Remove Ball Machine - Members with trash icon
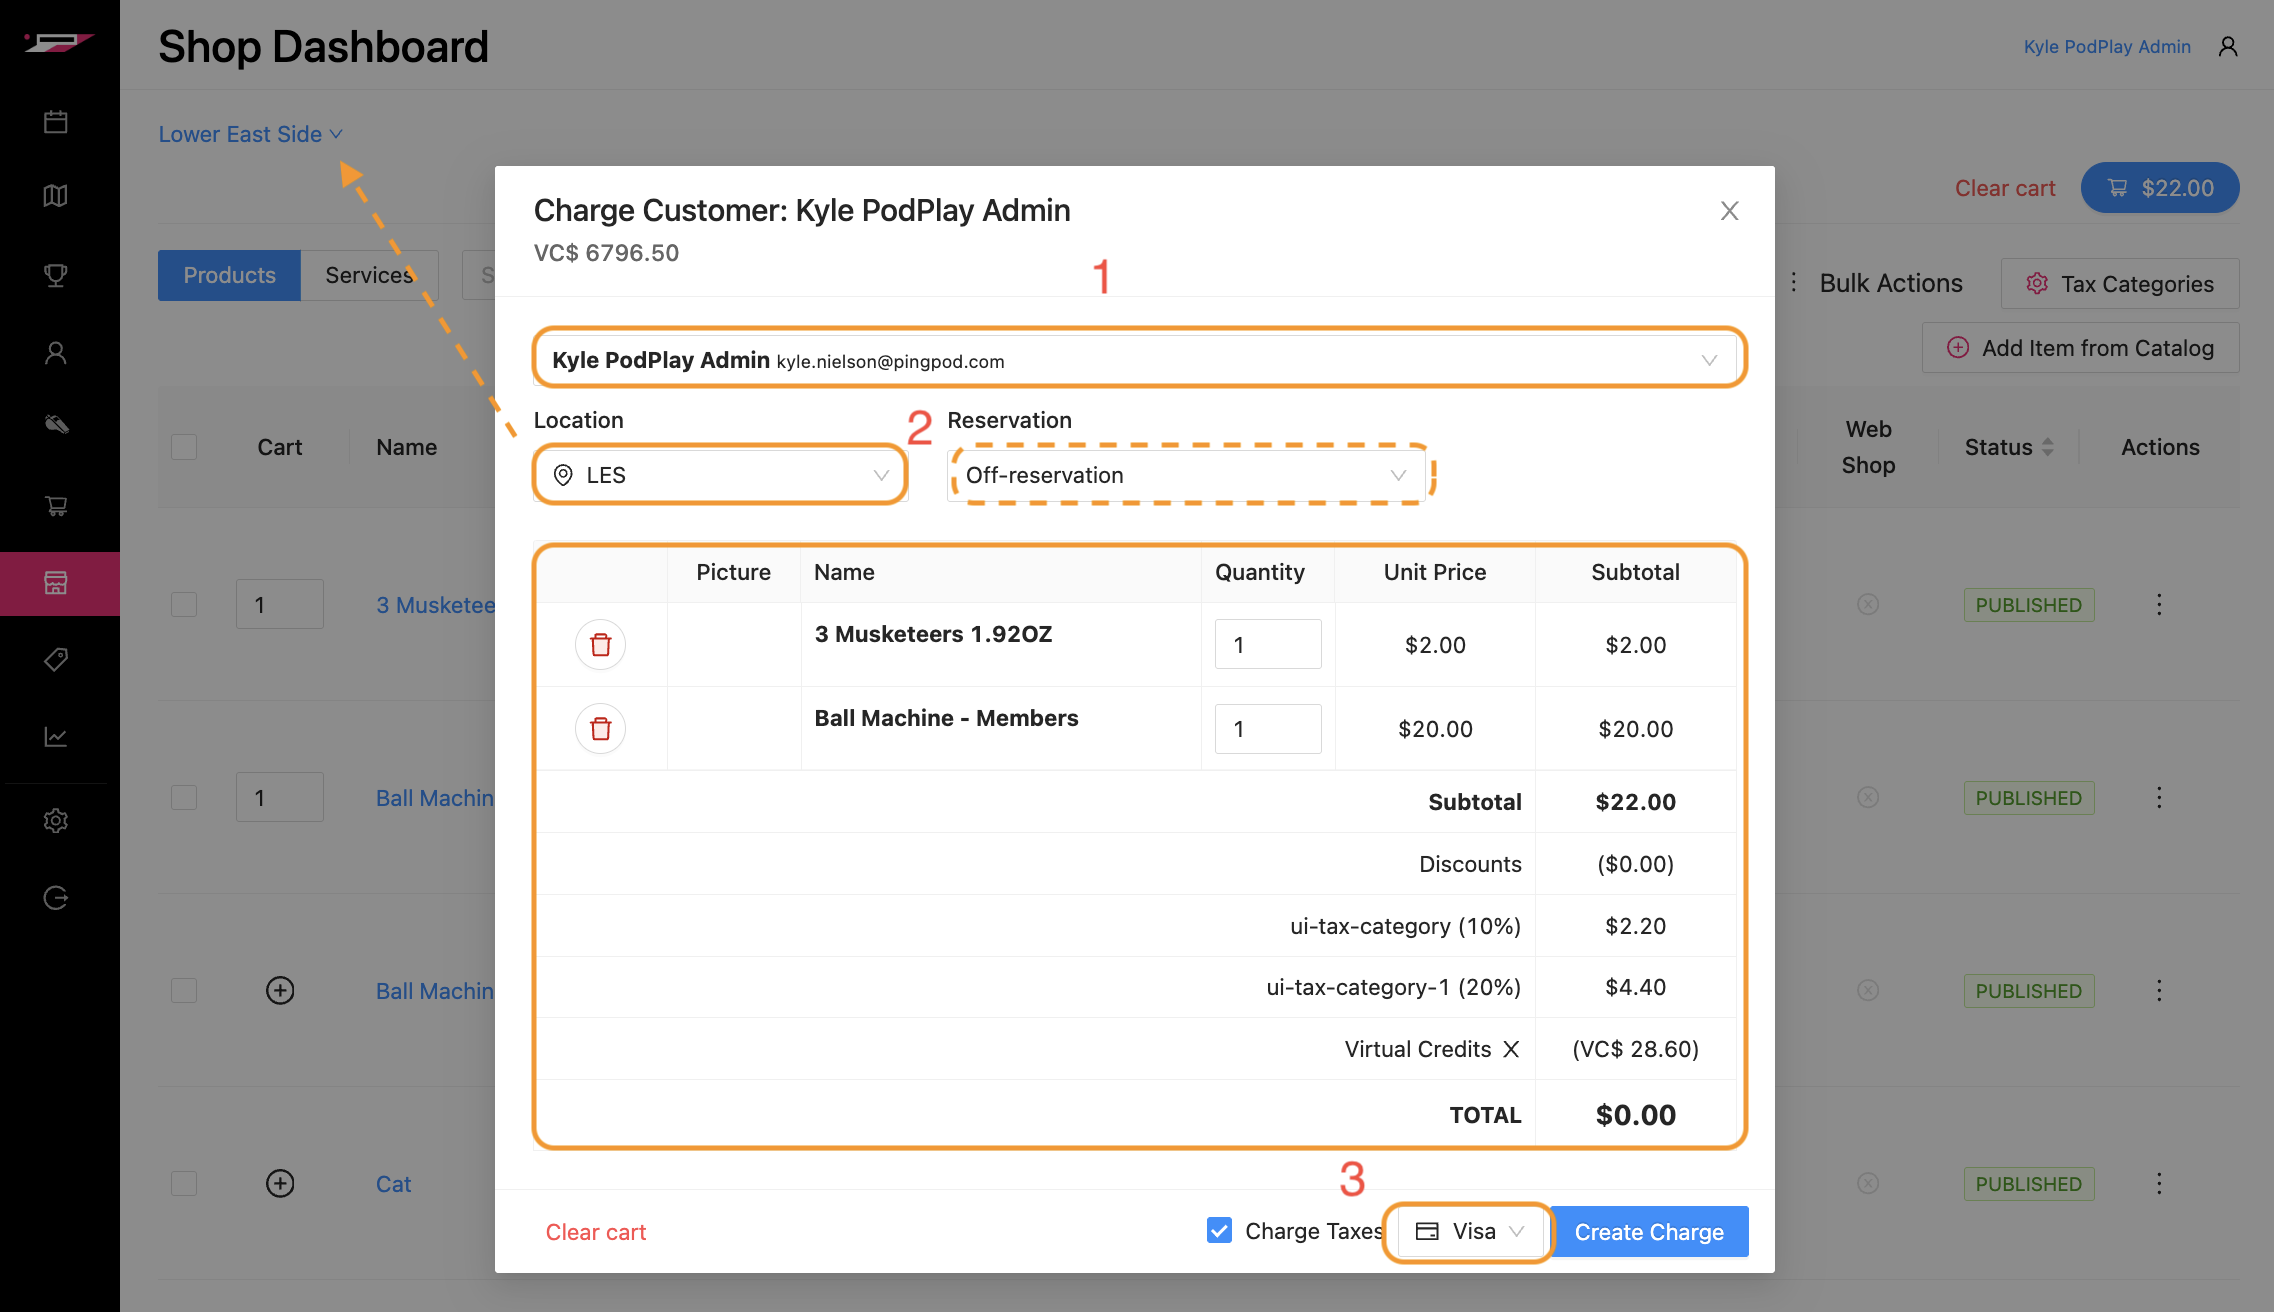2274x1312 pixels. pos(600,728)
